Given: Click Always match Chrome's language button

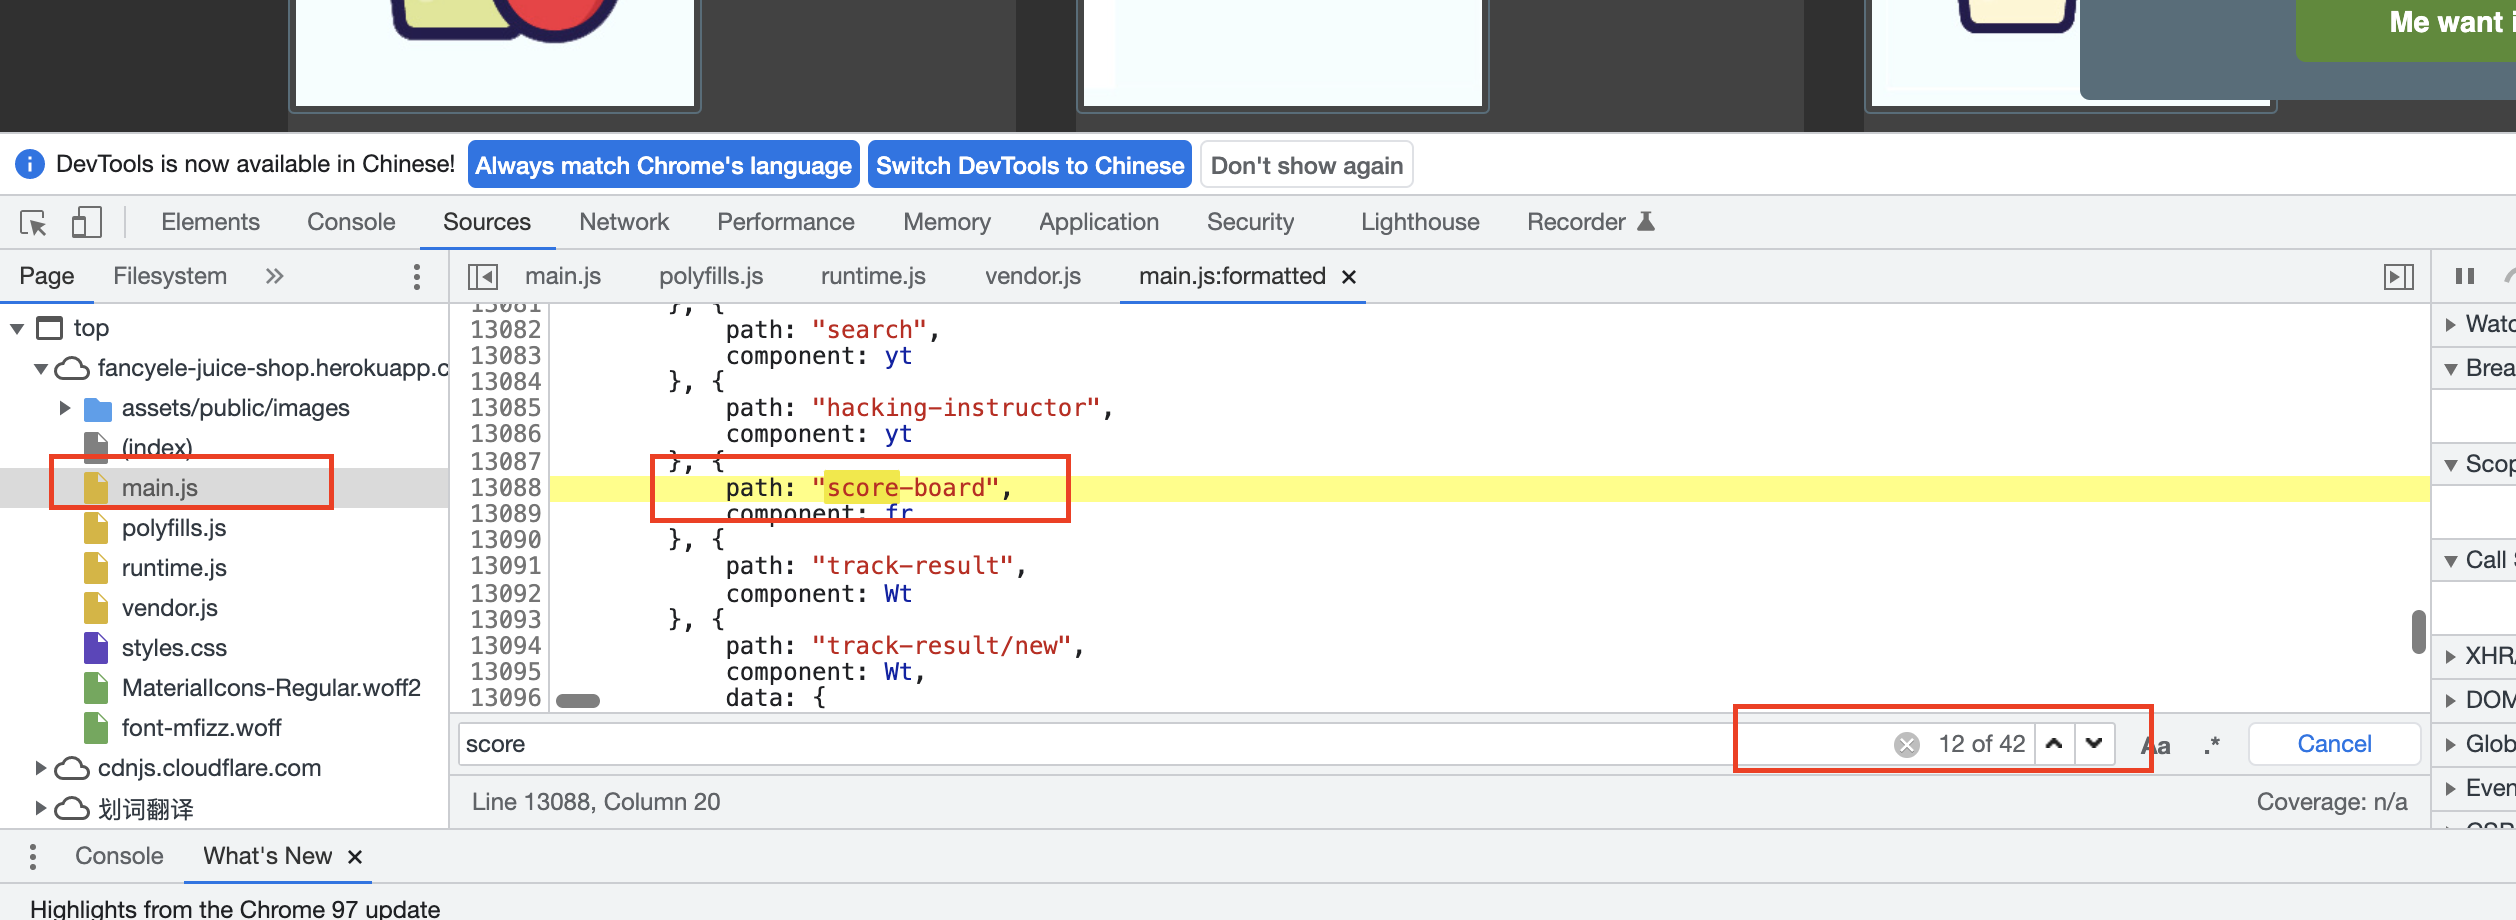Looking at the screenshot, I should 664,165.
